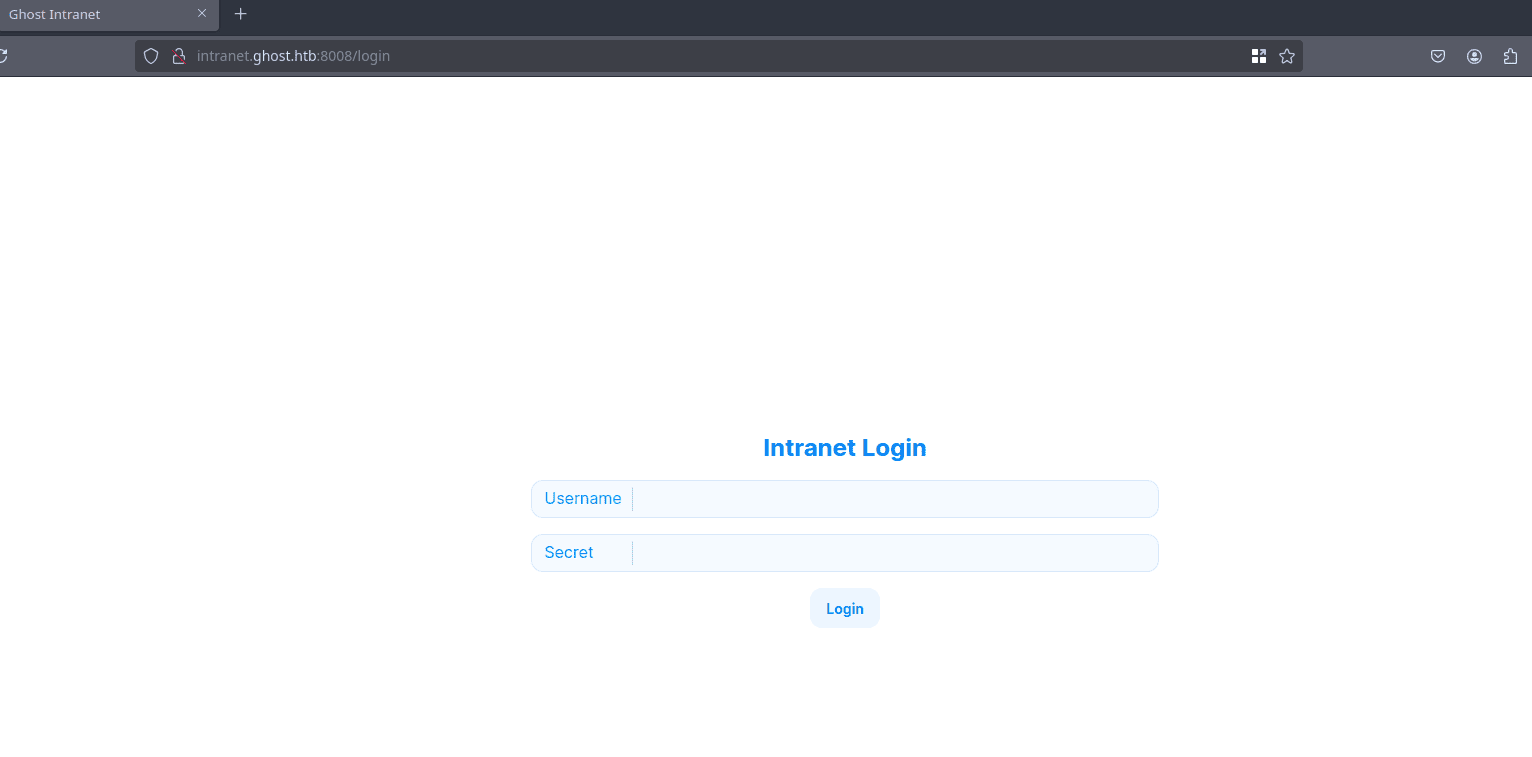
Task: Click the divider in the Username field
Action: tap(631, 498)
